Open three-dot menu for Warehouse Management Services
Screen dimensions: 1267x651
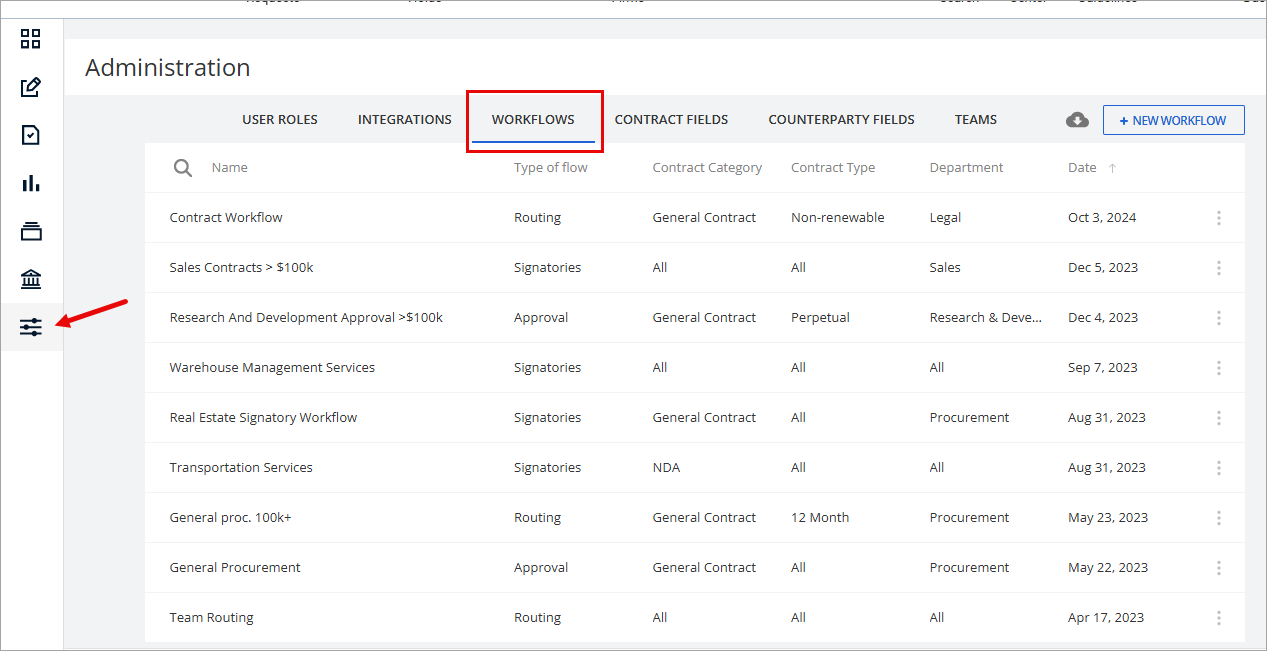coord(1218,368)
